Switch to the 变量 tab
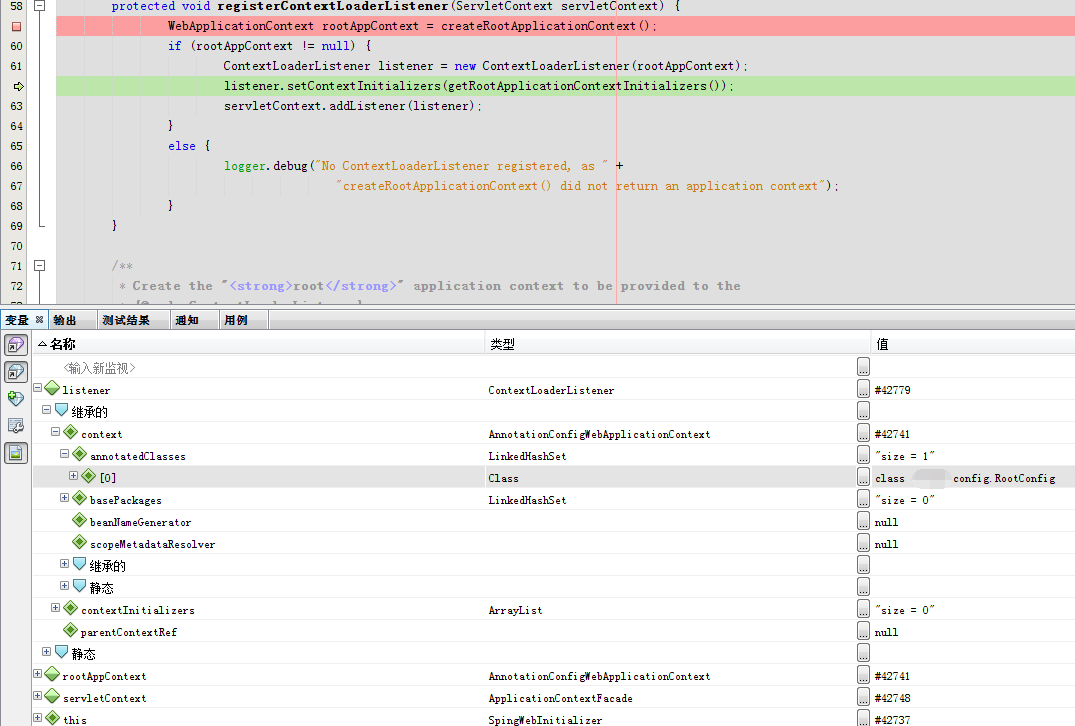The height and width of the screenshot is (726, 1075). pyautogui.click(x=17, y=320)
